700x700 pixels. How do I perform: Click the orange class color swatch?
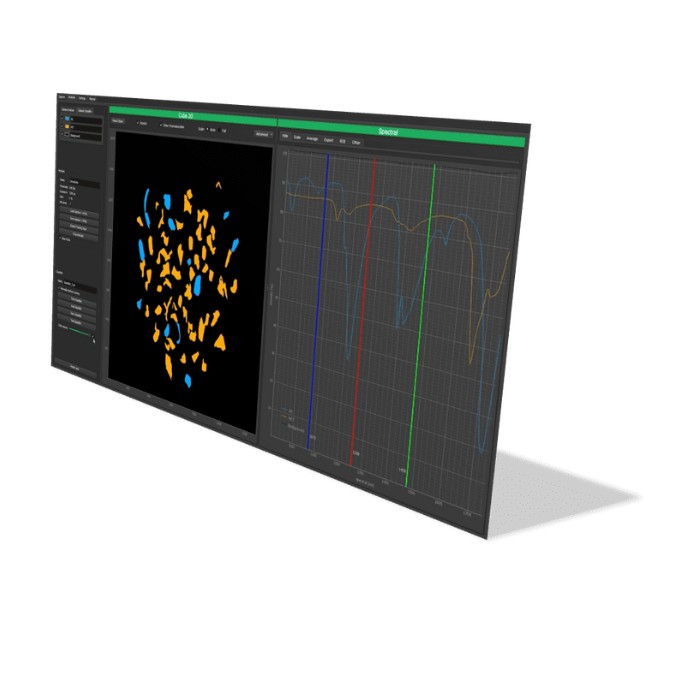[x=68, y=127]
